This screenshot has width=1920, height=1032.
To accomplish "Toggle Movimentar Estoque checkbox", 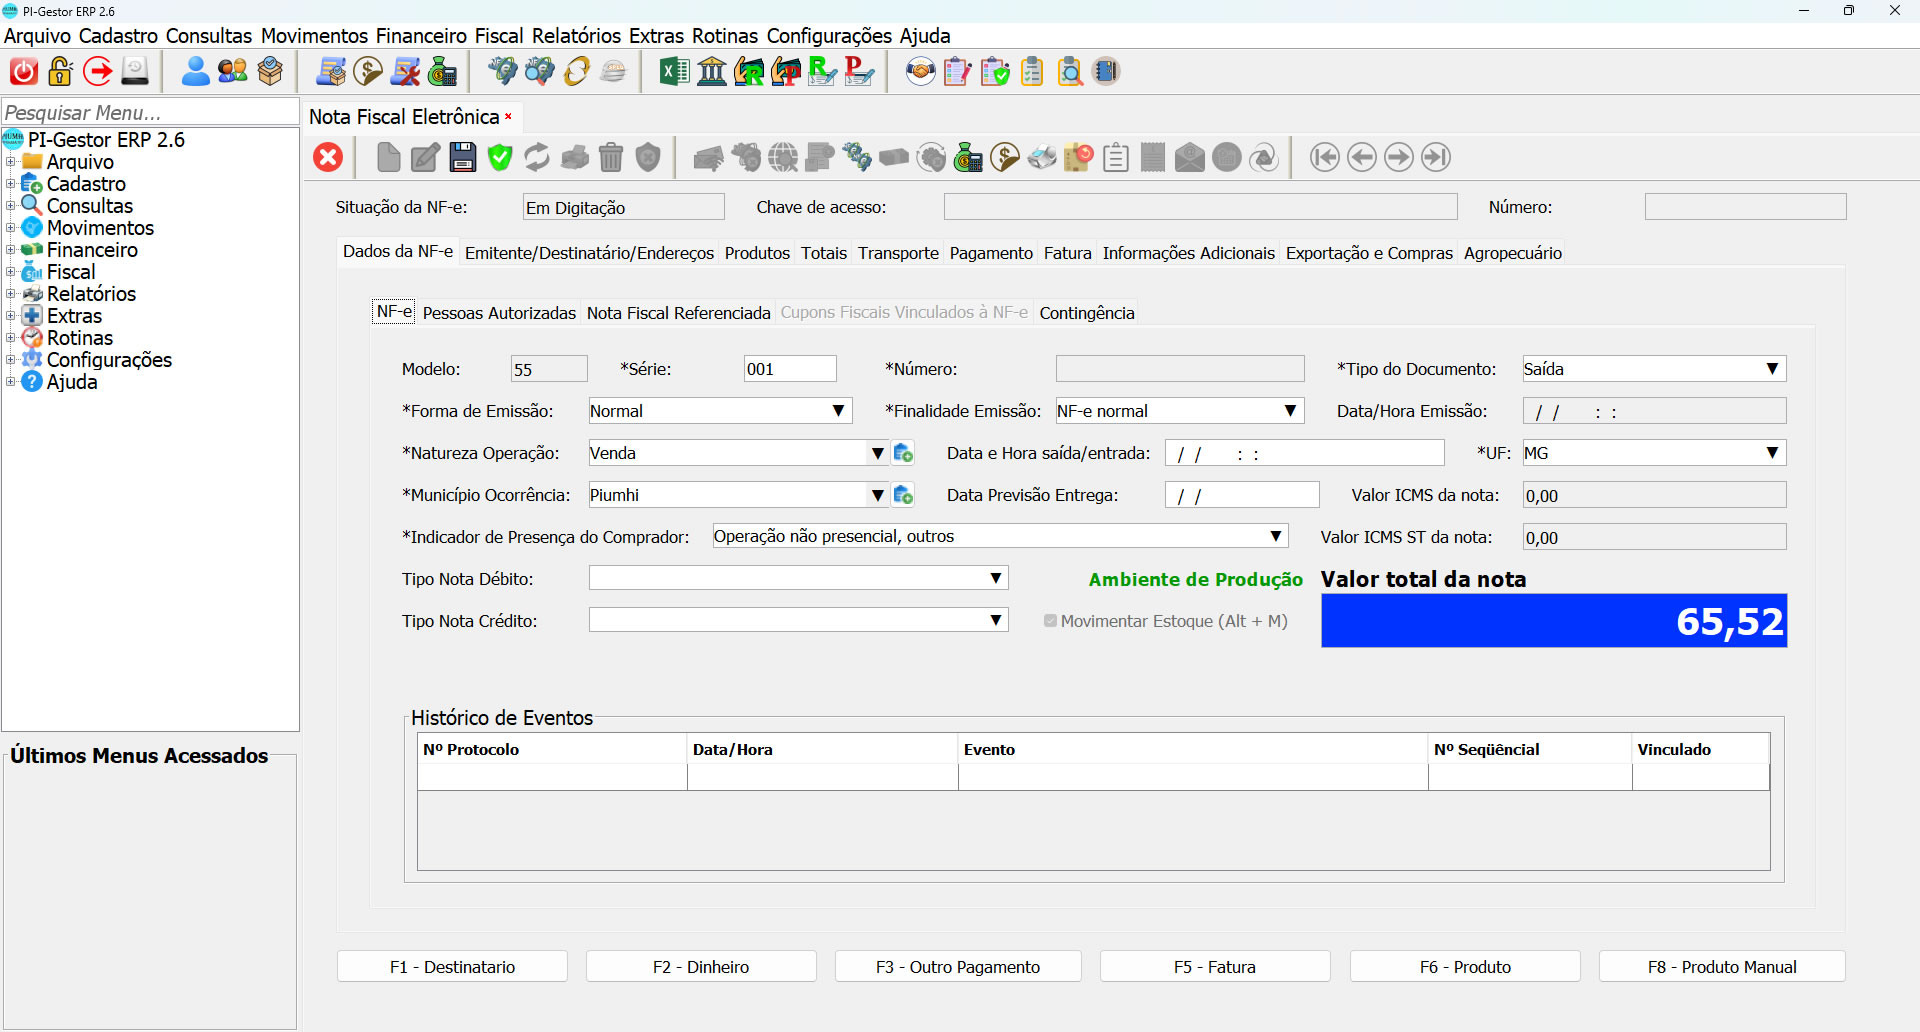I will pos(1050,621).
